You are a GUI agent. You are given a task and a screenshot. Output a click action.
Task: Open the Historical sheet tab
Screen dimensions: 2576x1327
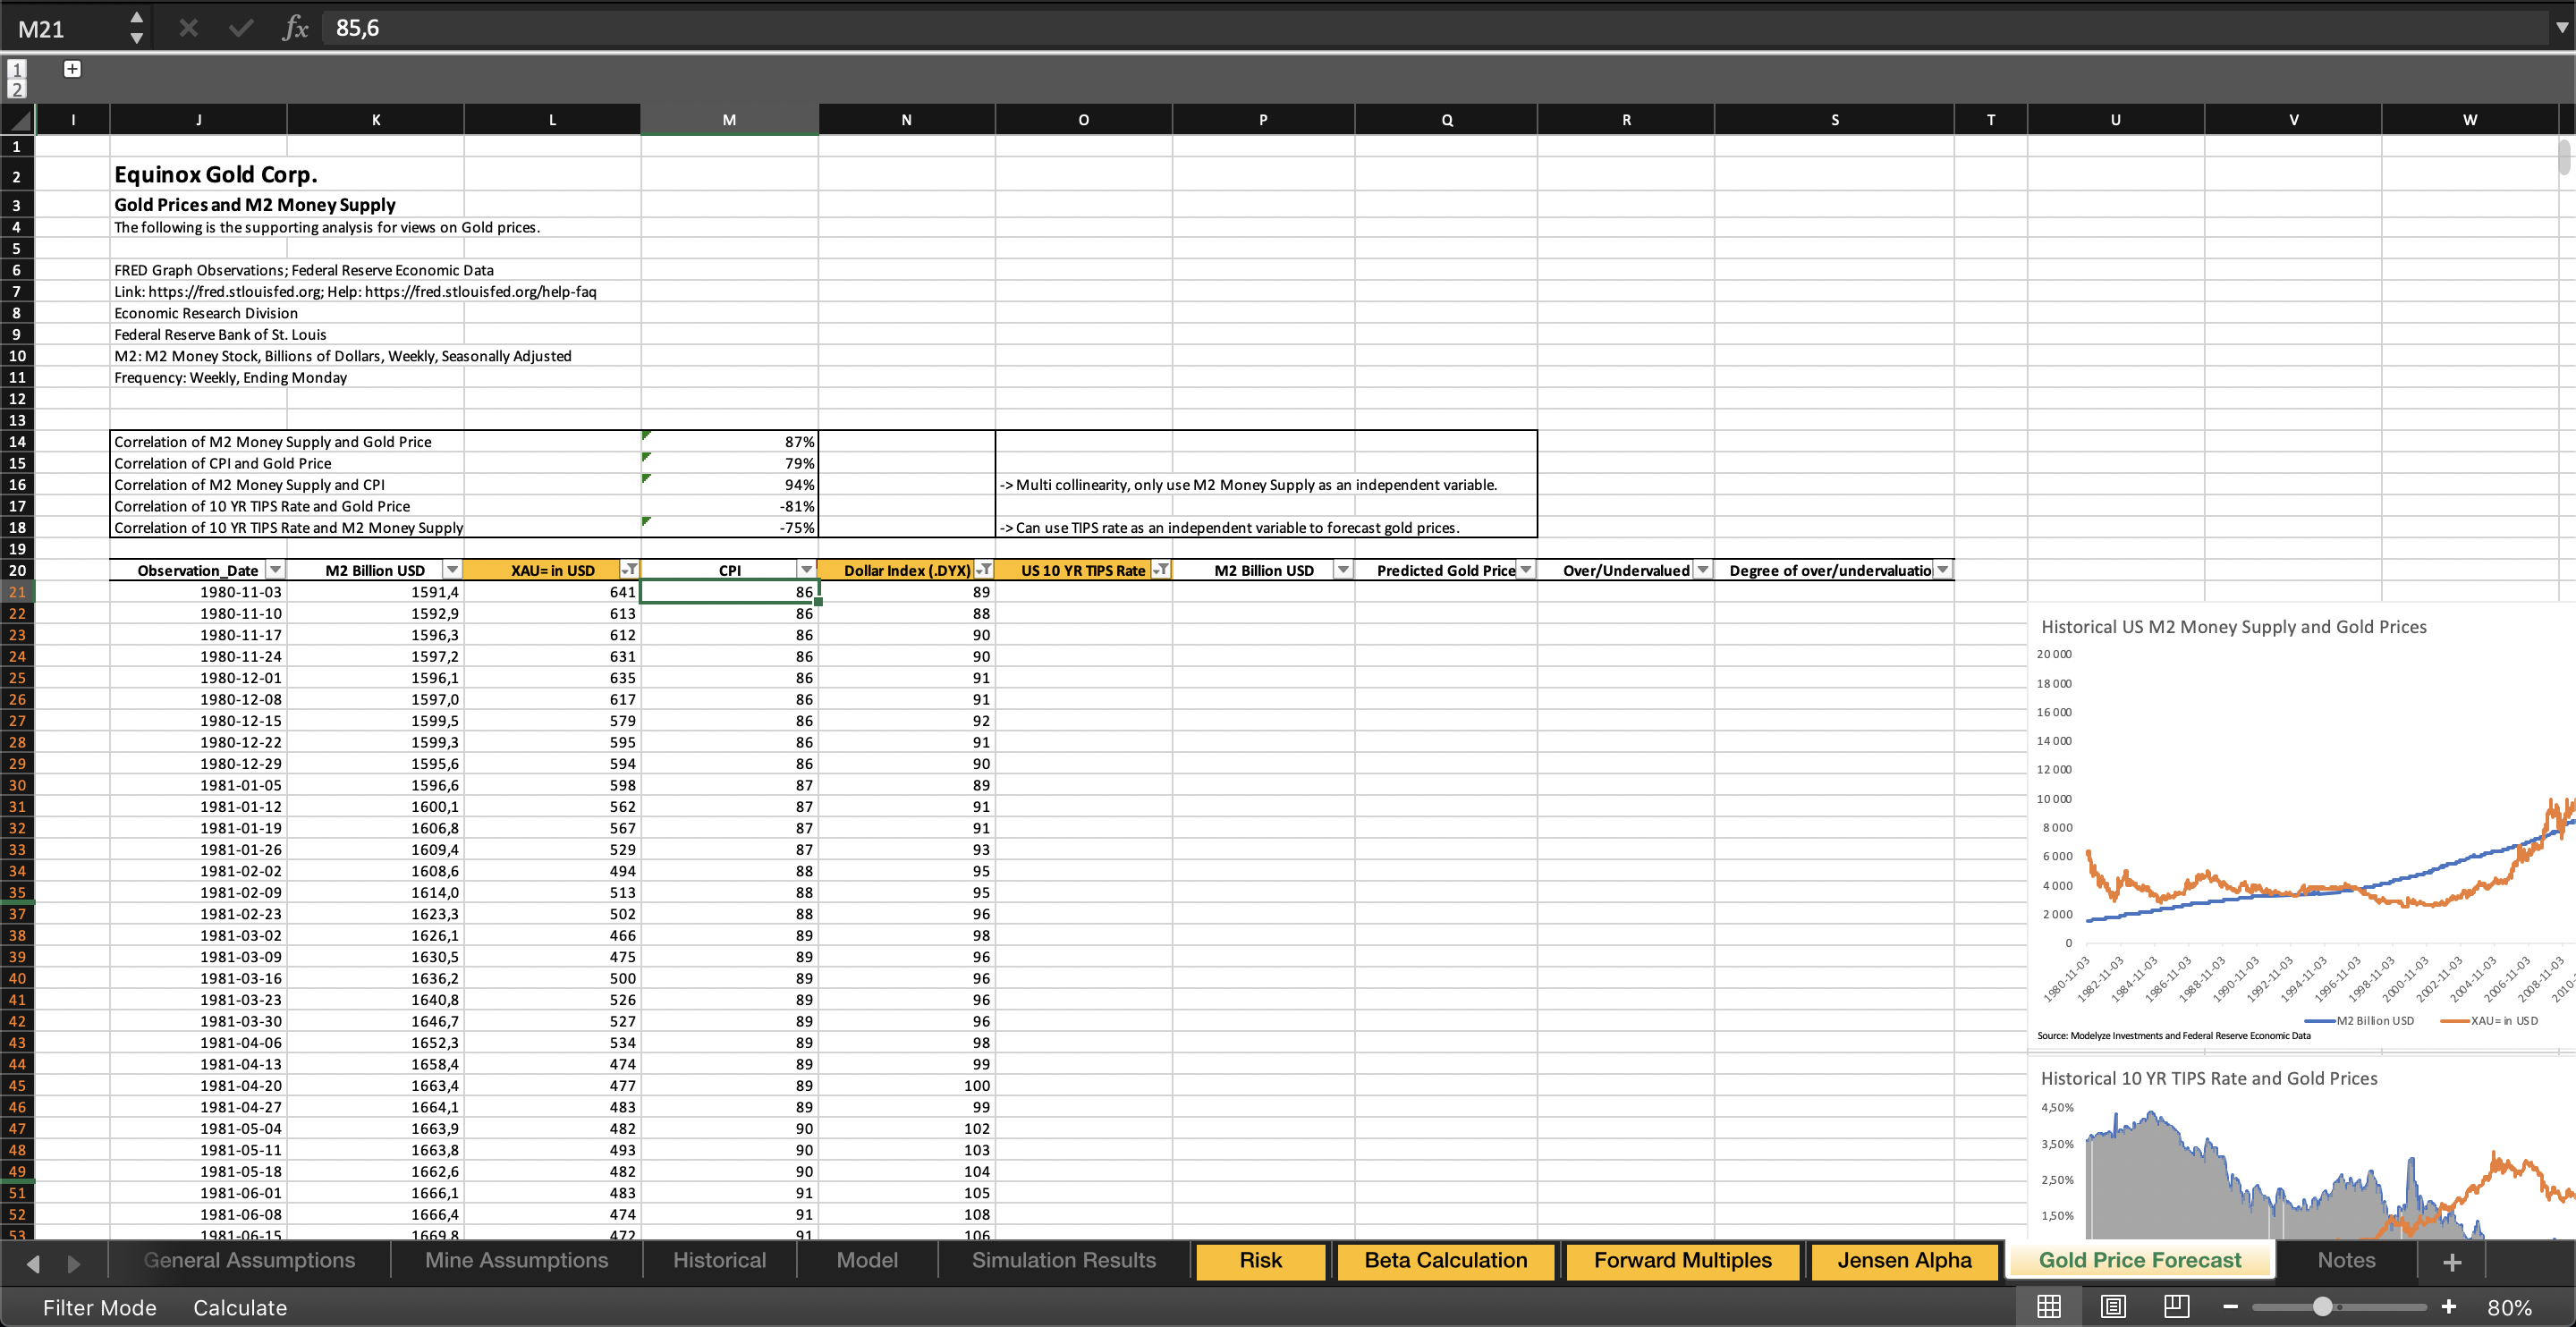(x=719, y=1260)
